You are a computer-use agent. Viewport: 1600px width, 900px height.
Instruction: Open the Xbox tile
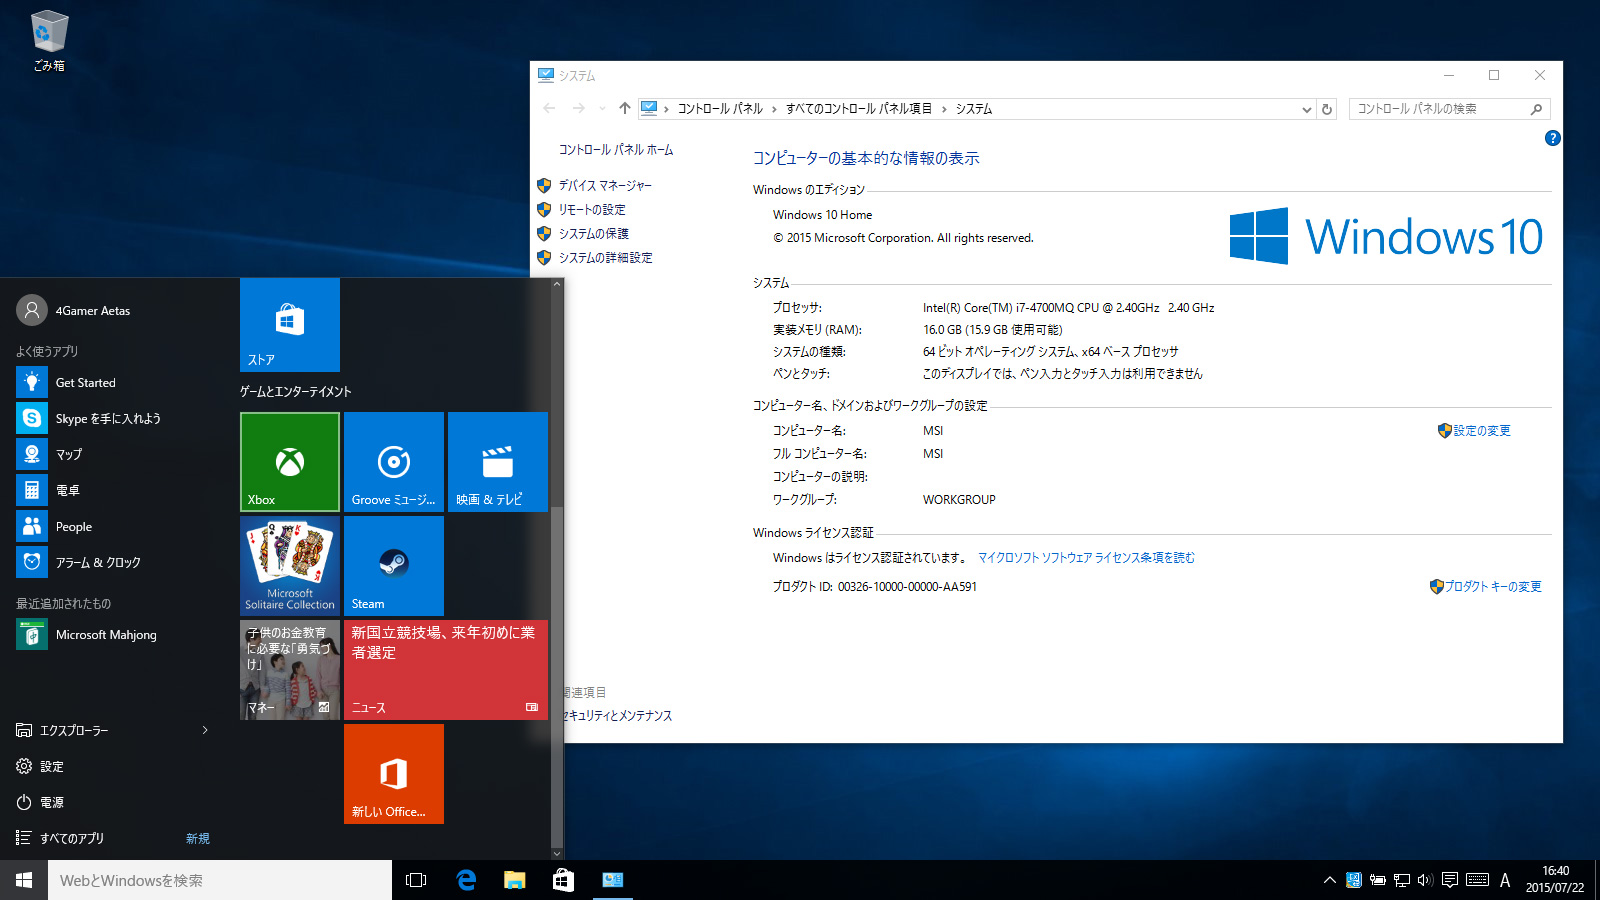click(290, 462)
